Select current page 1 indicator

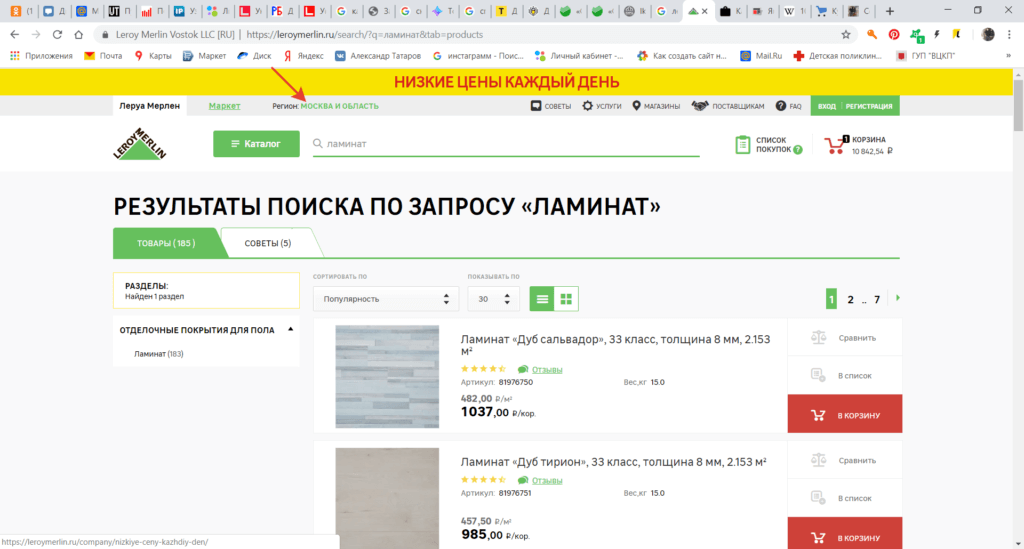click(x=831, y=299)
